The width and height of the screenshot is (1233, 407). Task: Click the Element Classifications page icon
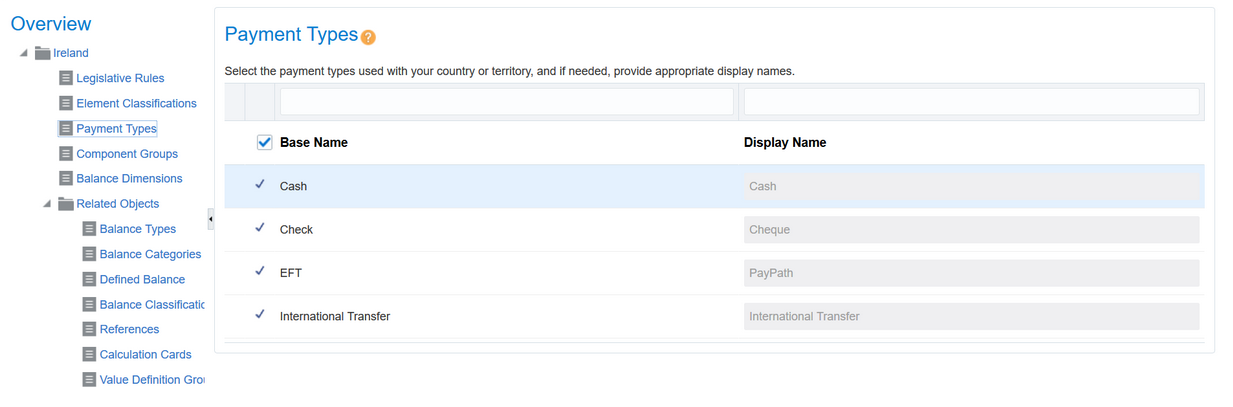tap(66, 103)
